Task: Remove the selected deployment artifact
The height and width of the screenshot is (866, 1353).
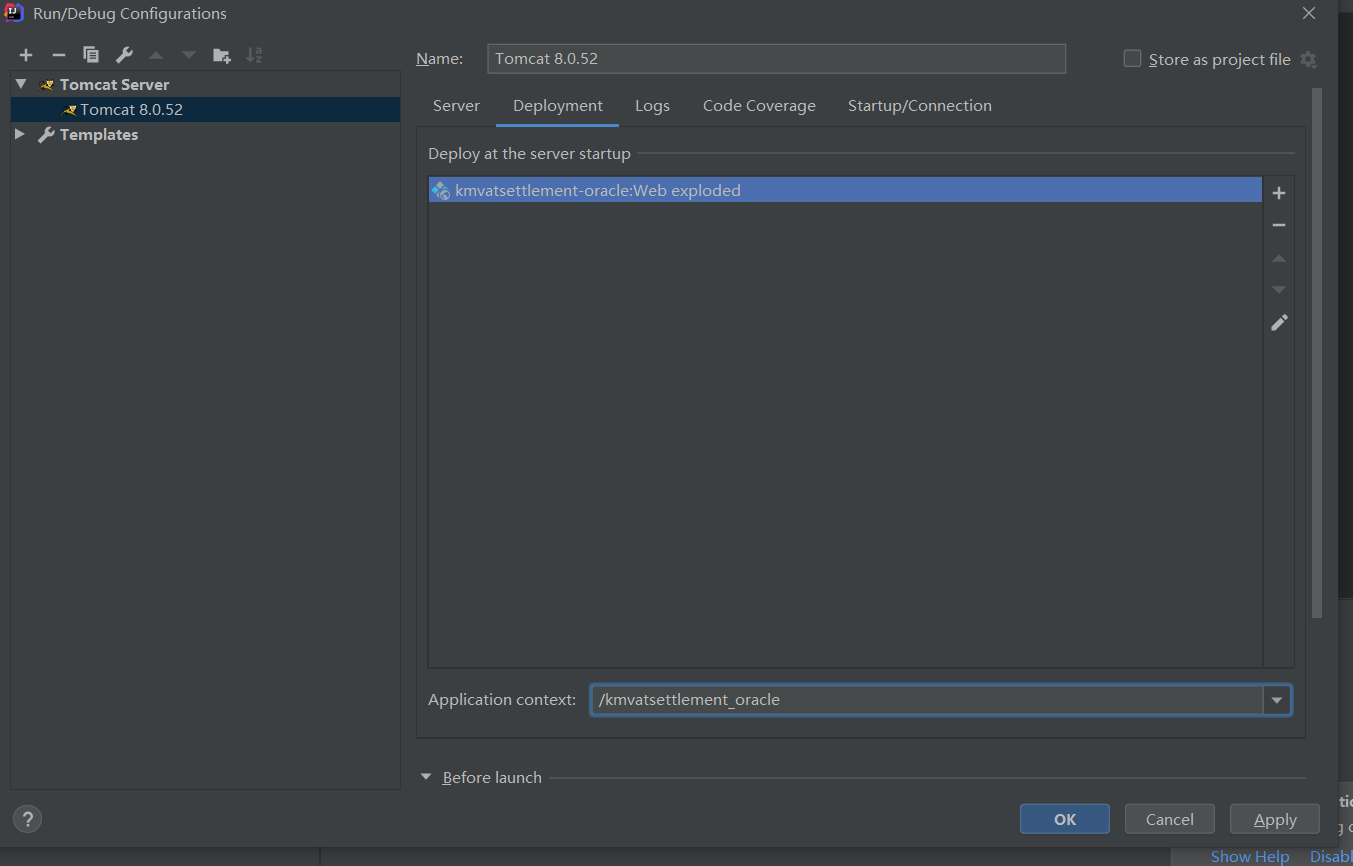Action: (1278, 225)
